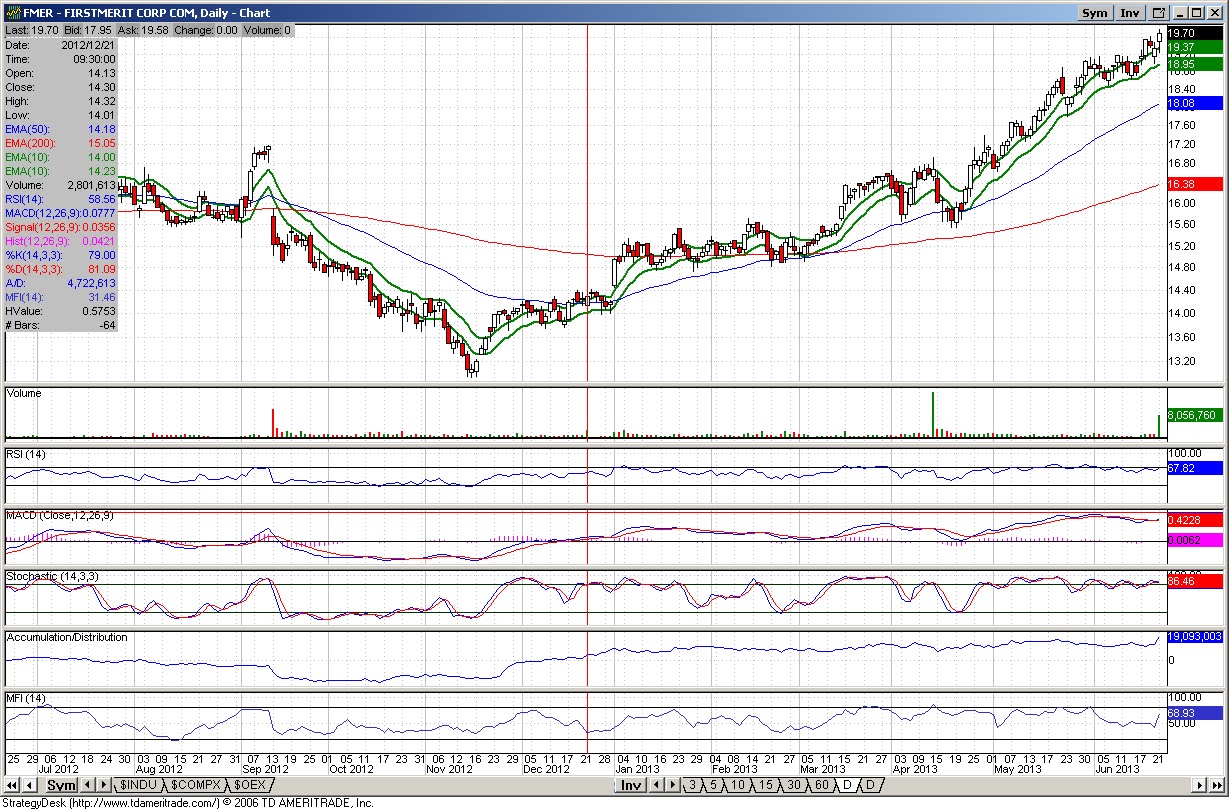Click the blue 18.08 EMA(50) price label
This screenshot has width=1229, height=809.
click(x=1194, y=103)
